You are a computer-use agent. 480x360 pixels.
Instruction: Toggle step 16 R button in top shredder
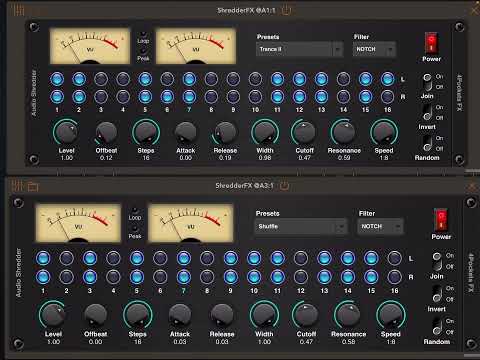coord(387,97)
